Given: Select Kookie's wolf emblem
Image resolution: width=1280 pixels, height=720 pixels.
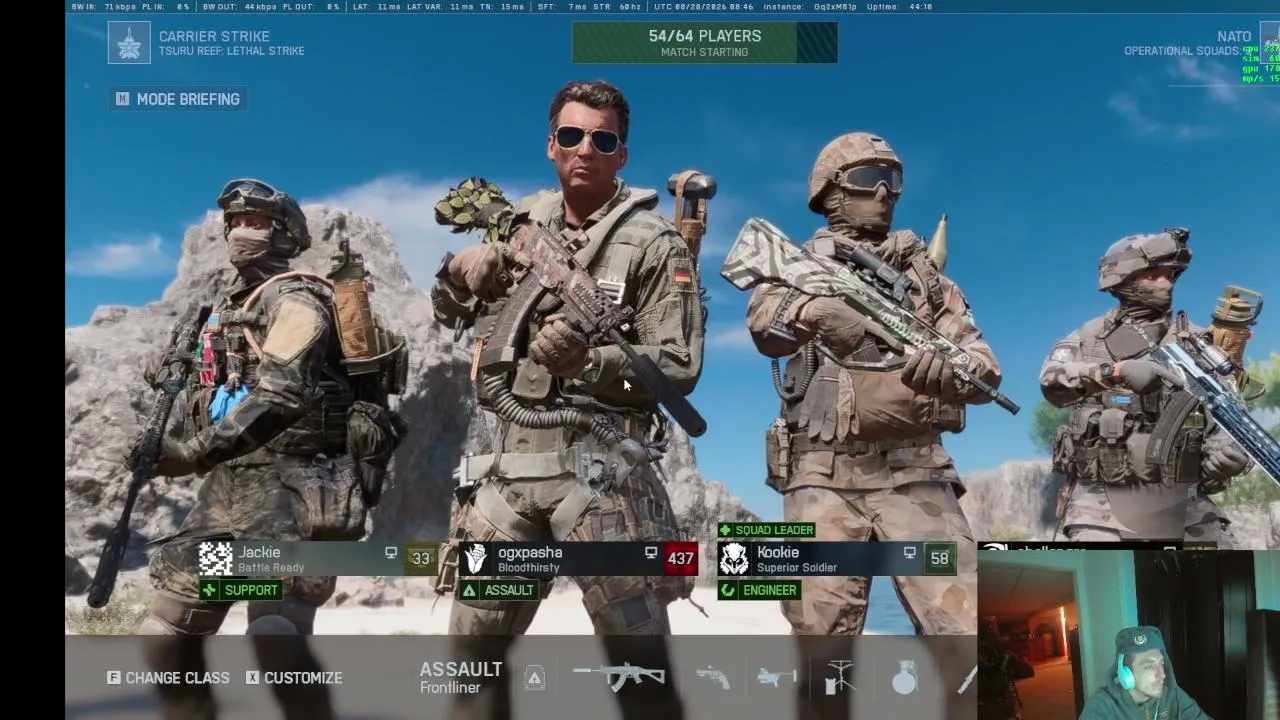Looking at the screenshot, I should [x=735, y=559].
